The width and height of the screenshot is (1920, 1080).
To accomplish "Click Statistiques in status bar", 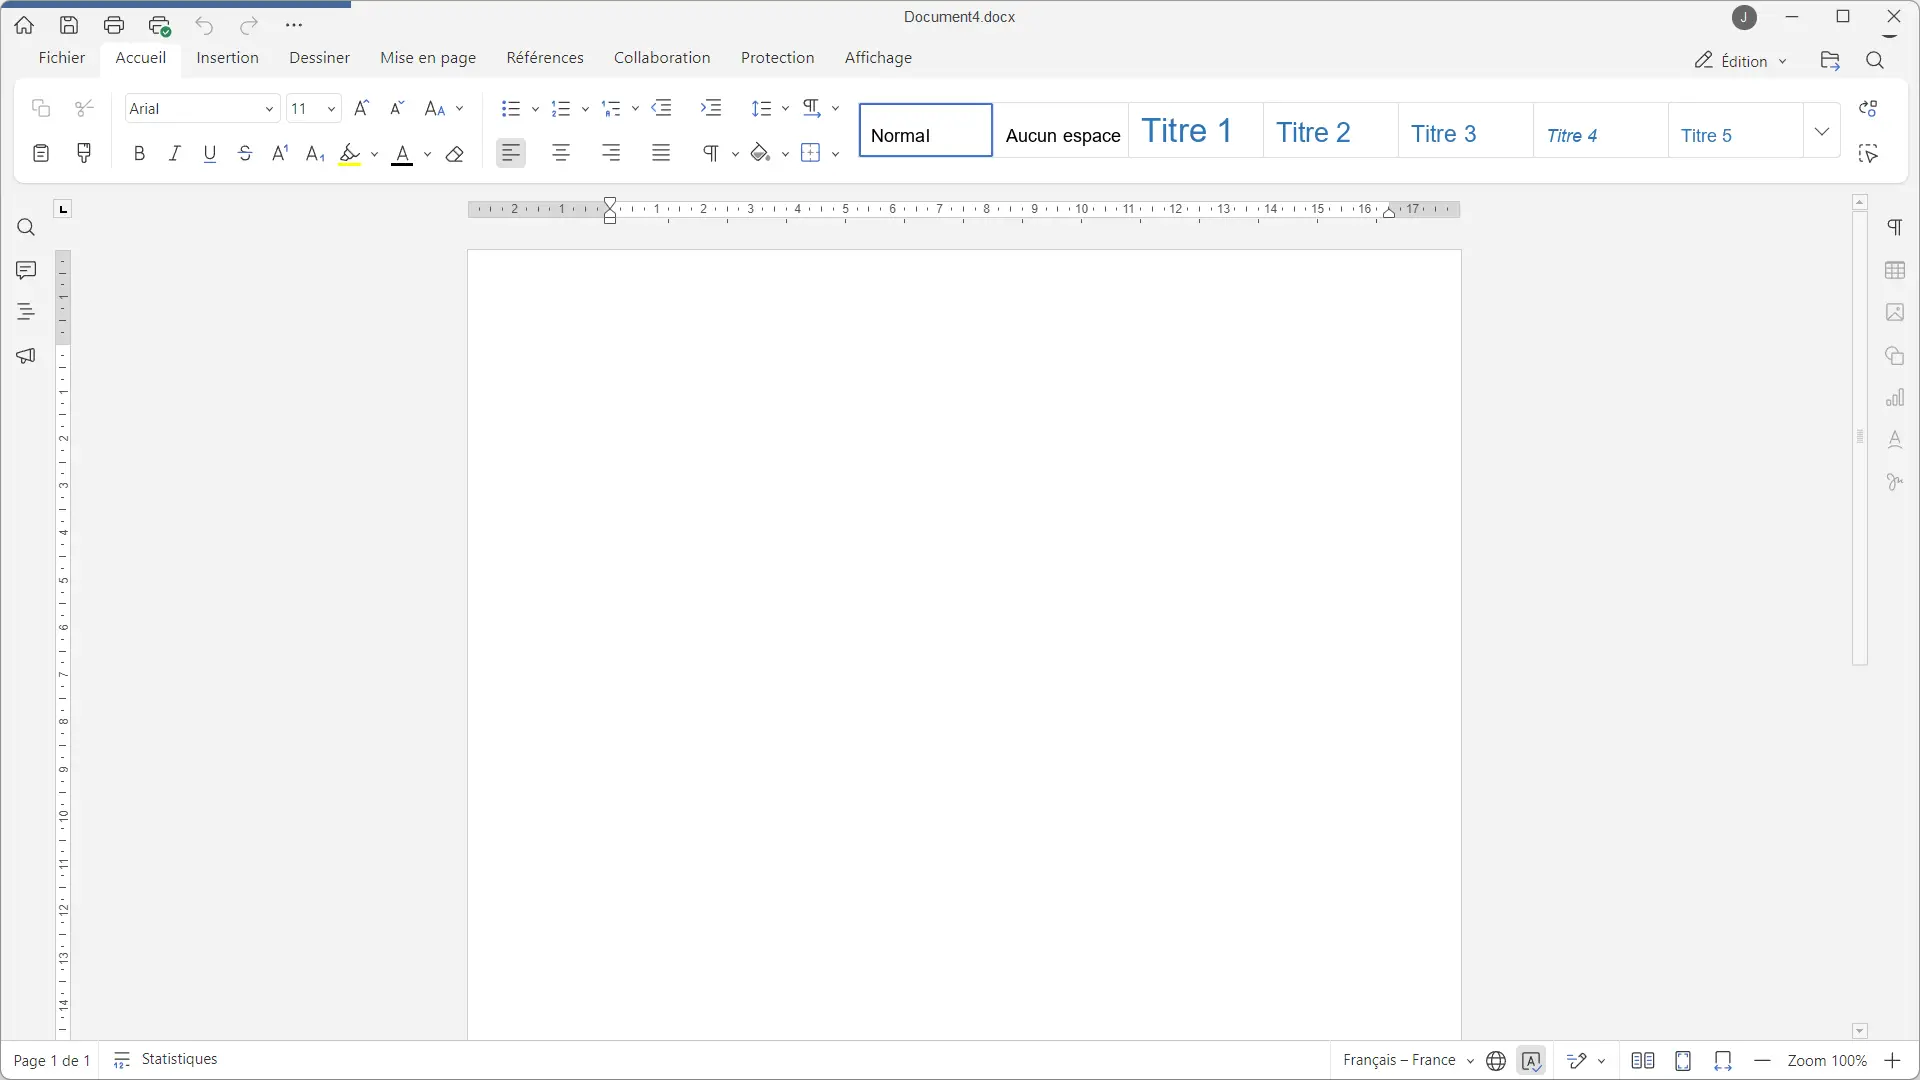I will tap(165, 1060).
